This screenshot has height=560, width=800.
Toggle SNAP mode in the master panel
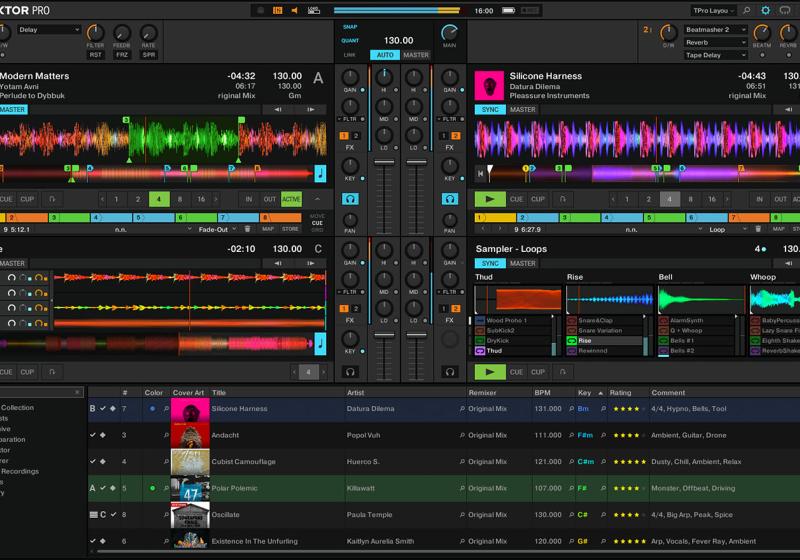point(350,27)
